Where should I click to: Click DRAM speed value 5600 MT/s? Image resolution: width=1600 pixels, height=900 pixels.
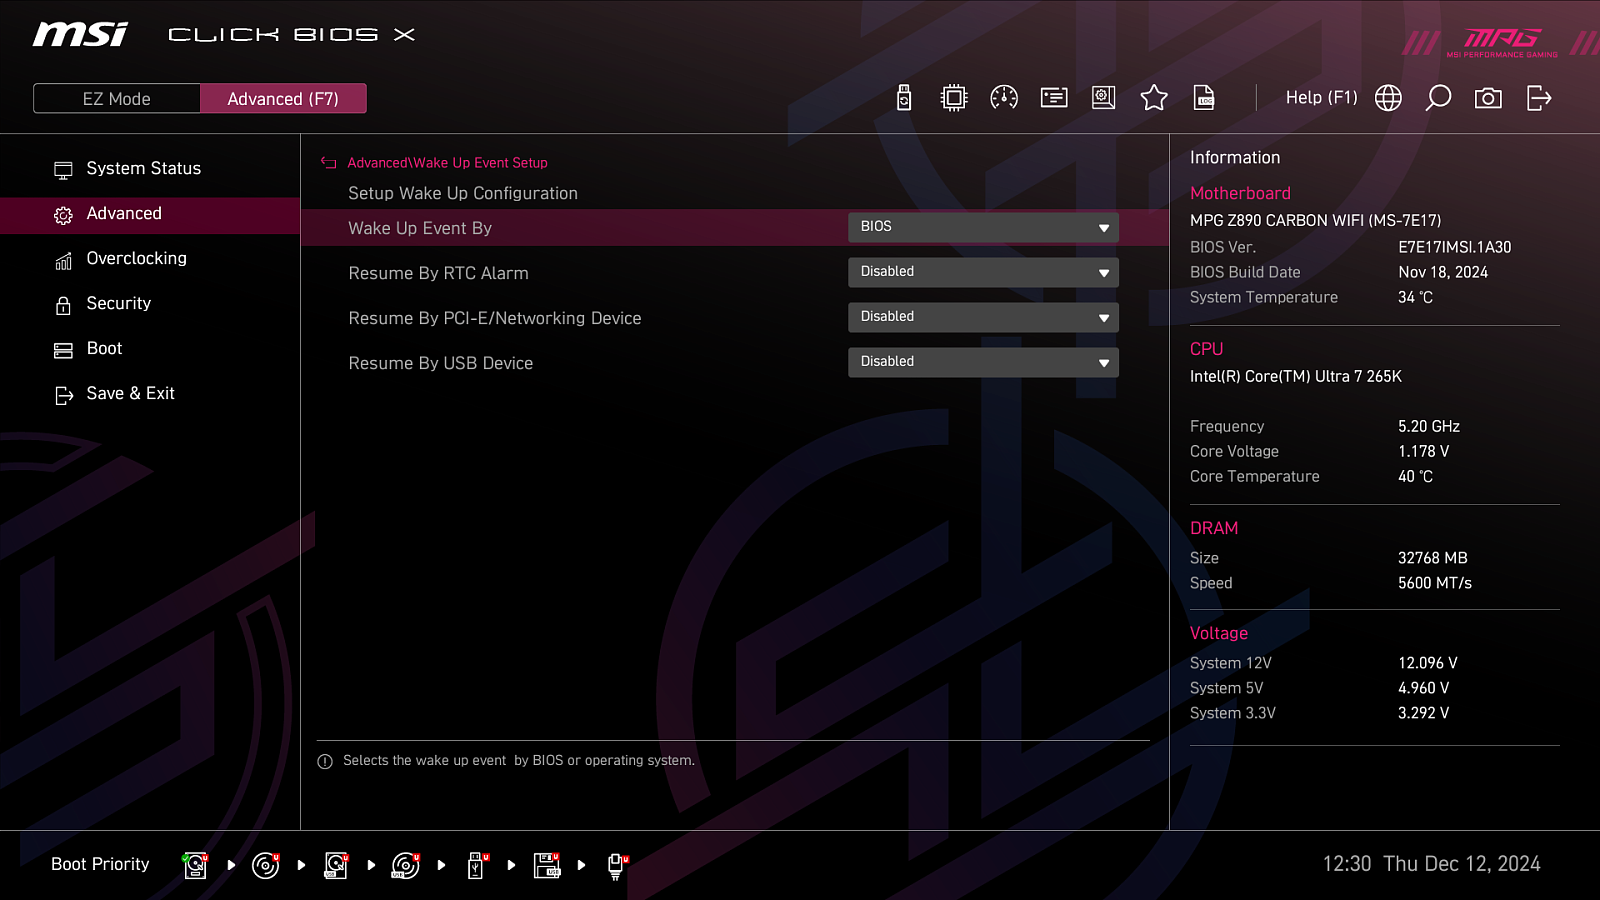1434,583
